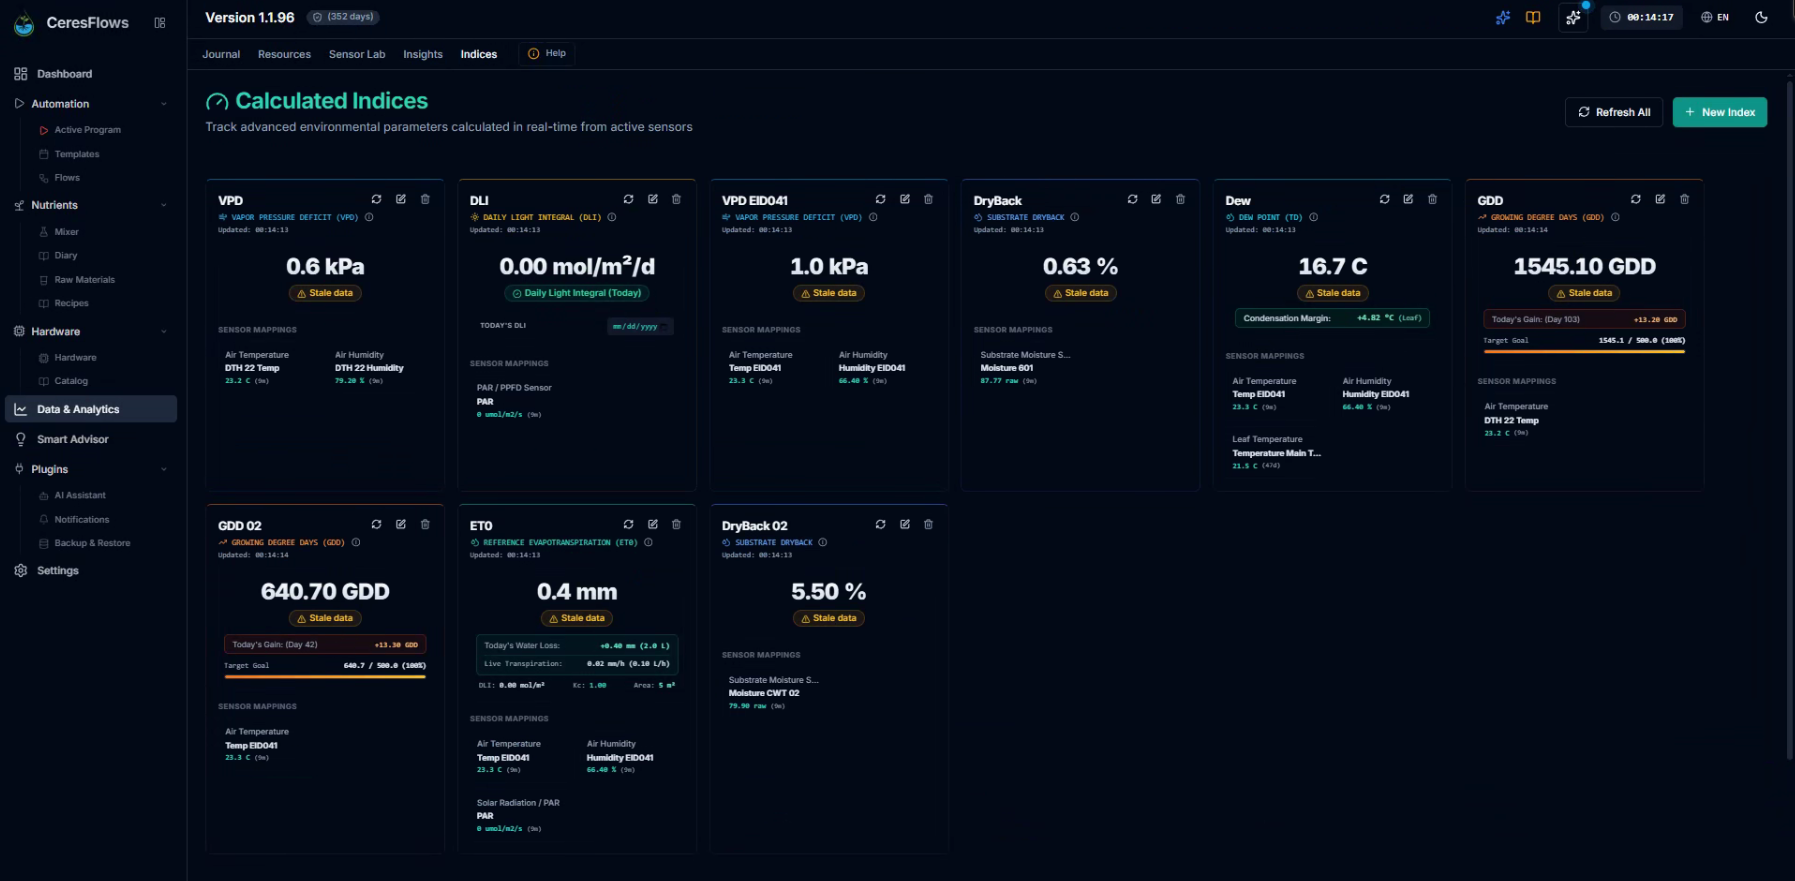Click the 00:14:17 clock display
This screenshot has width=1795, height=881.
point(1641,17)
